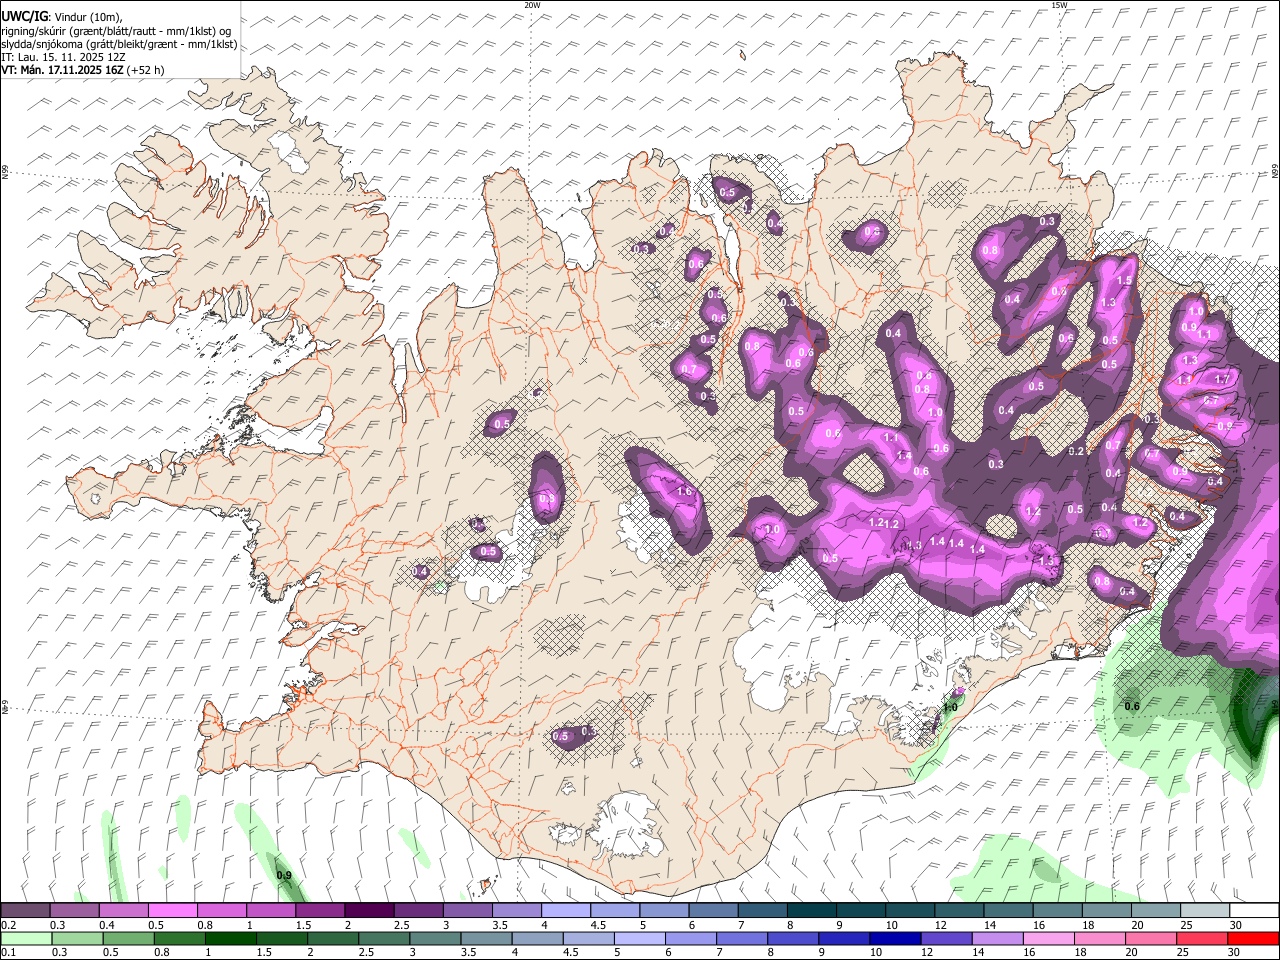Select the lower legend swatch between 0.5 and 0.8

point(128,938)
